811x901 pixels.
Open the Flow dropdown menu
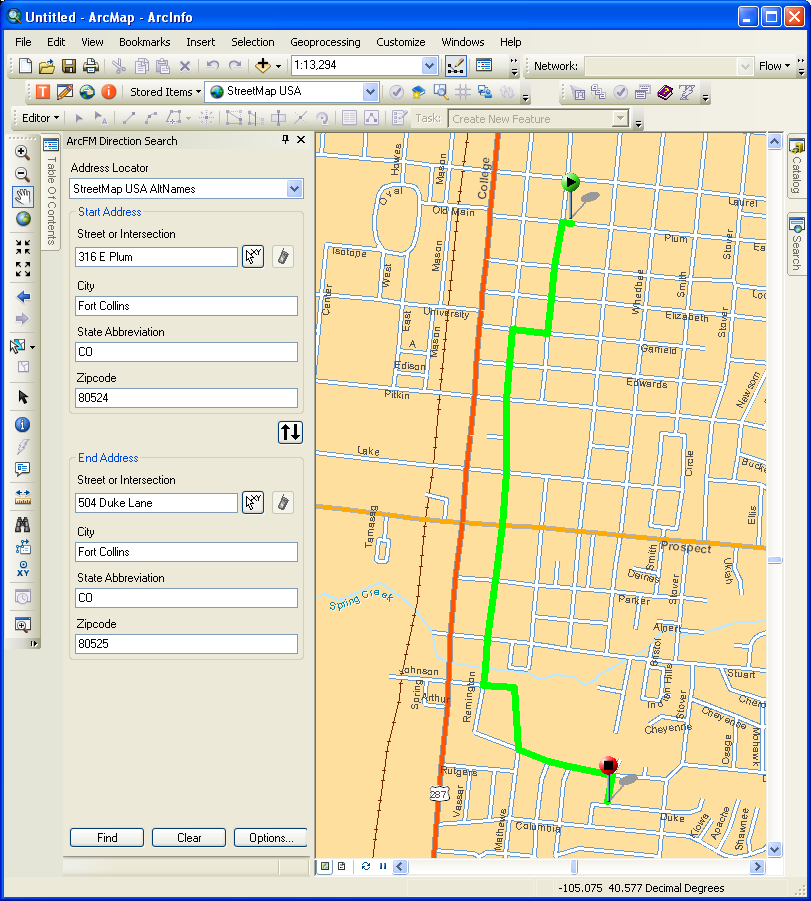point(774,66)
